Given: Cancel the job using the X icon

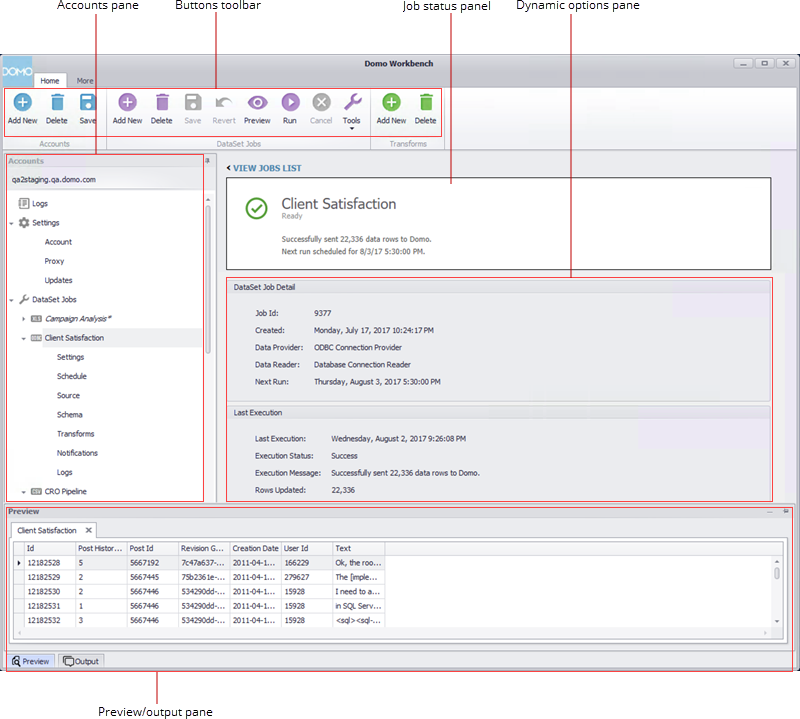Looking at the screenshot, I should pos(320,103).
